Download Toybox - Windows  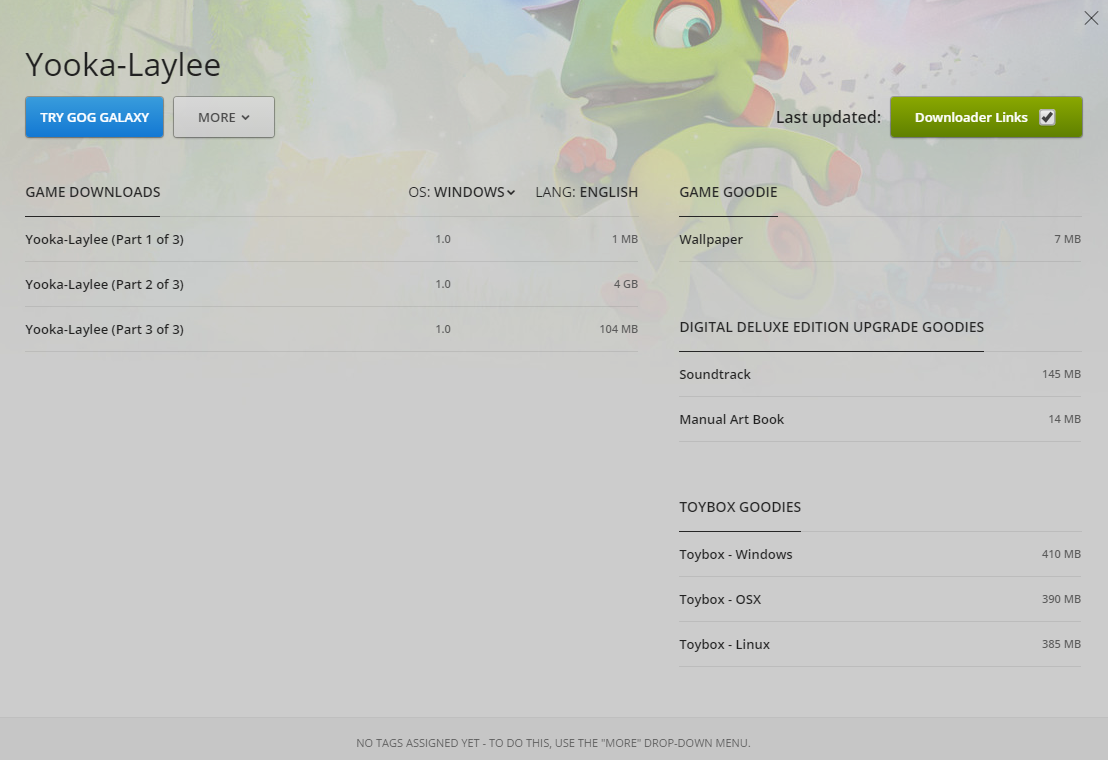tap(880, 554)
